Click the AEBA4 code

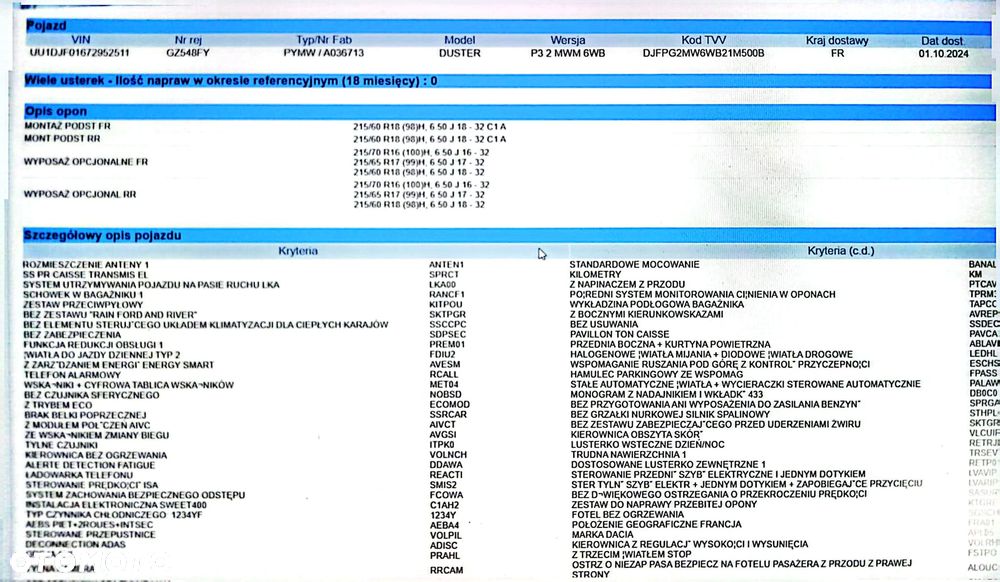(444, 525)
